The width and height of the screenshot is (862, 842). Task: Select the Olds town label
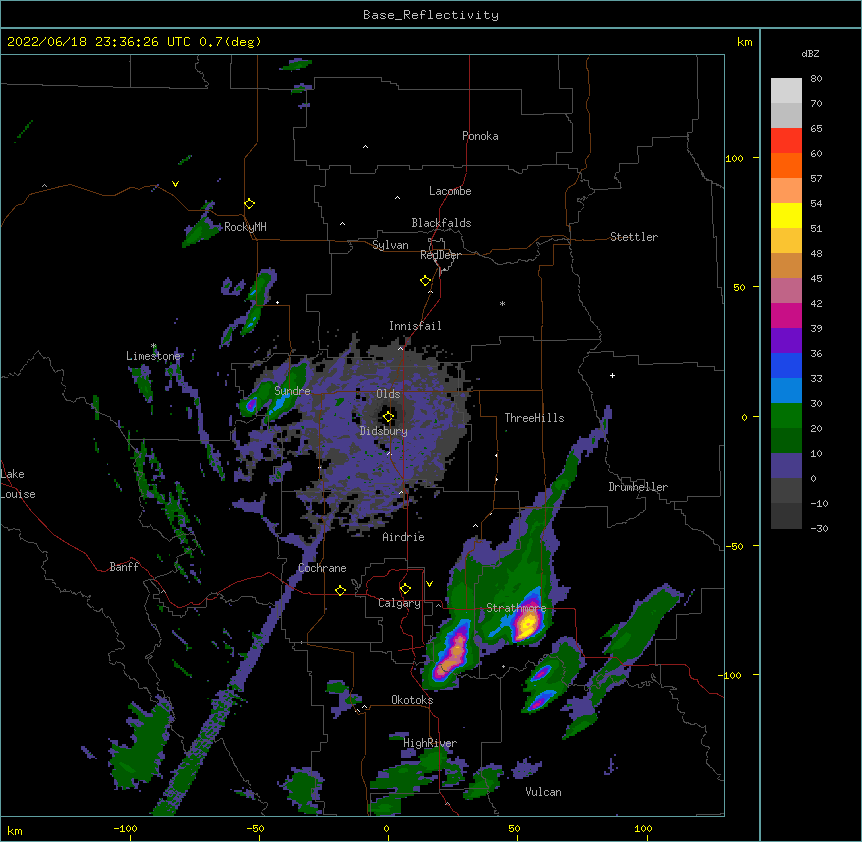coord(388,394)
